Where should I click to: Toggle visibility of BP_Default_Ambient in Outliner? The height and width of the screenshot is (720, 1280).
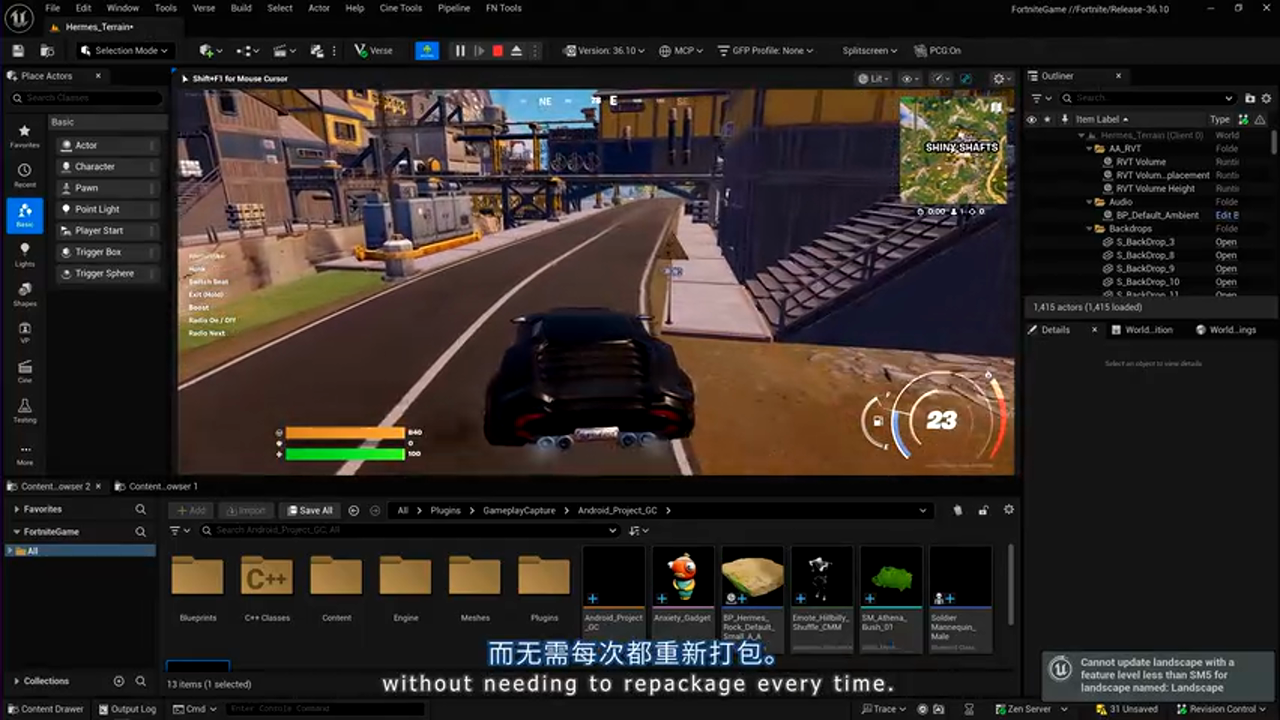click(x=1031, y=214)
